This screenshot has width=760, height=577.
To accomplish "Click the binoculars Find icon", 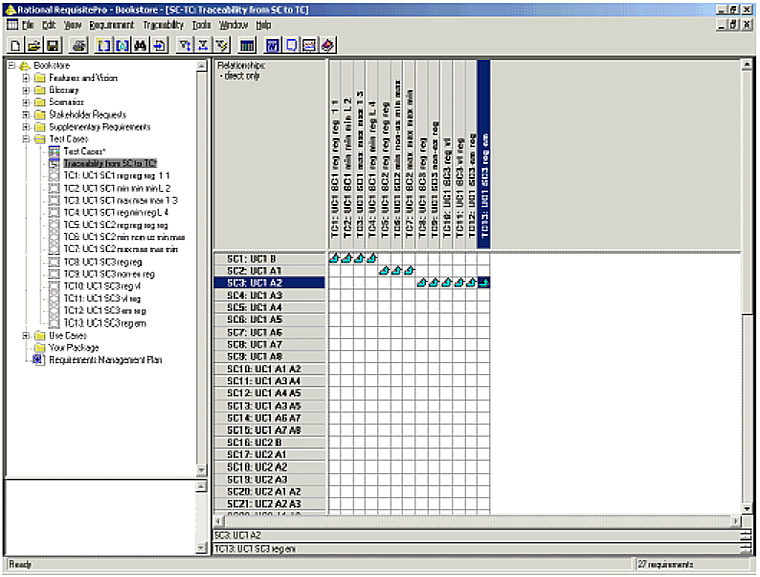I will 141,46.
